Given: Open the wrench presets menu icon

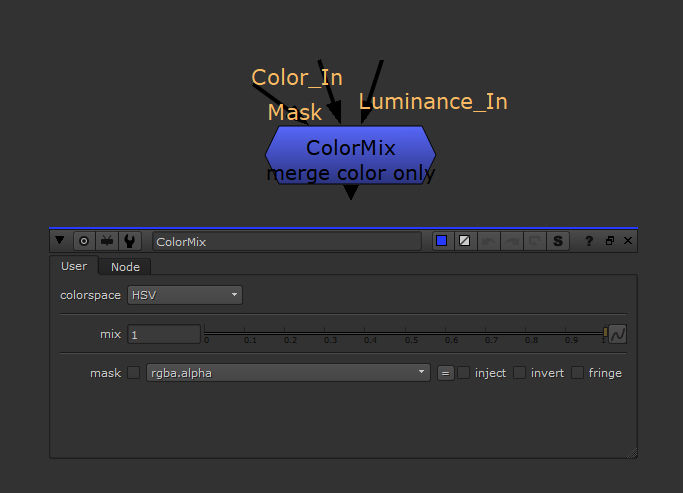Looking at the screenshot, I should point(129,241).
